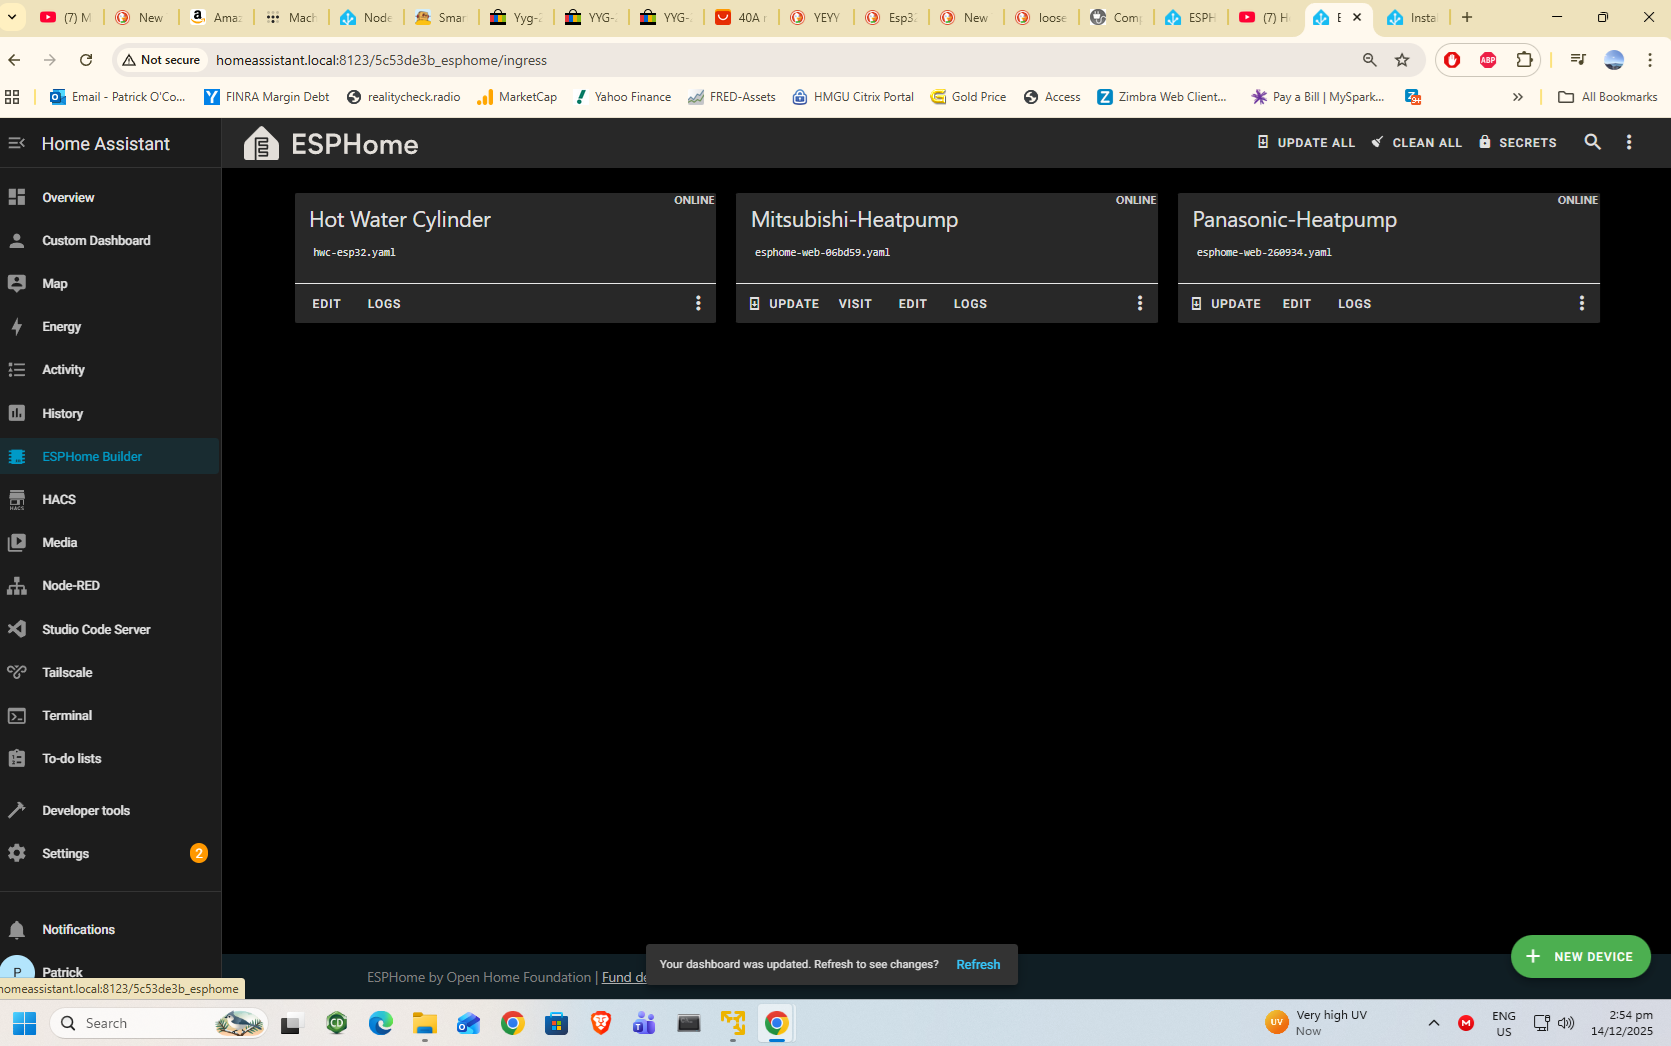Open the browser zoom magnifier icon
1671x1046 pixels.
click(x=1370, y=60)
